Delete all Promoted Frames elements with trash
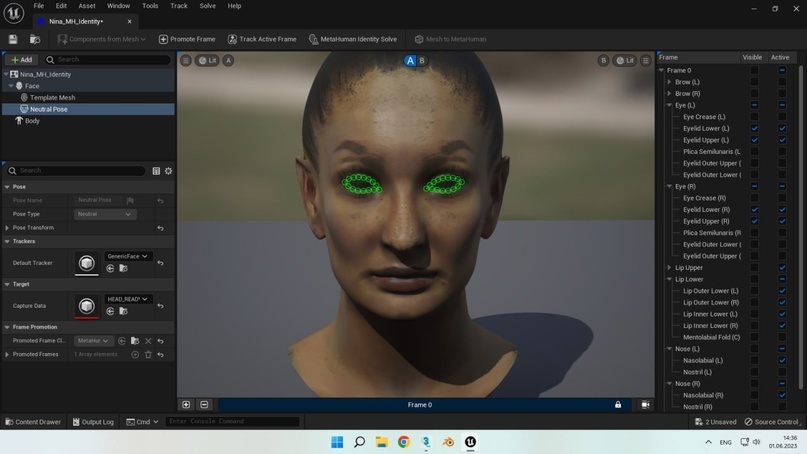The height and width of the screenshot is (454, 807). [x=148, y=355]
